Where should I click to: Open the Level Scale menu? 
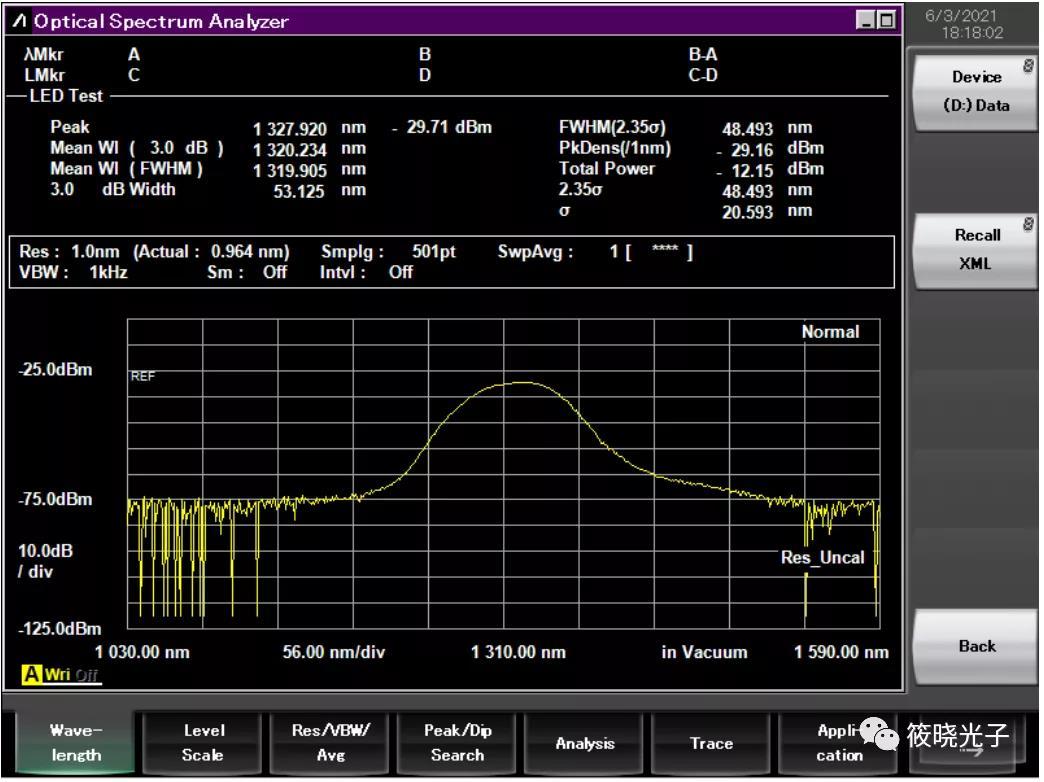(x=203, y=743)
